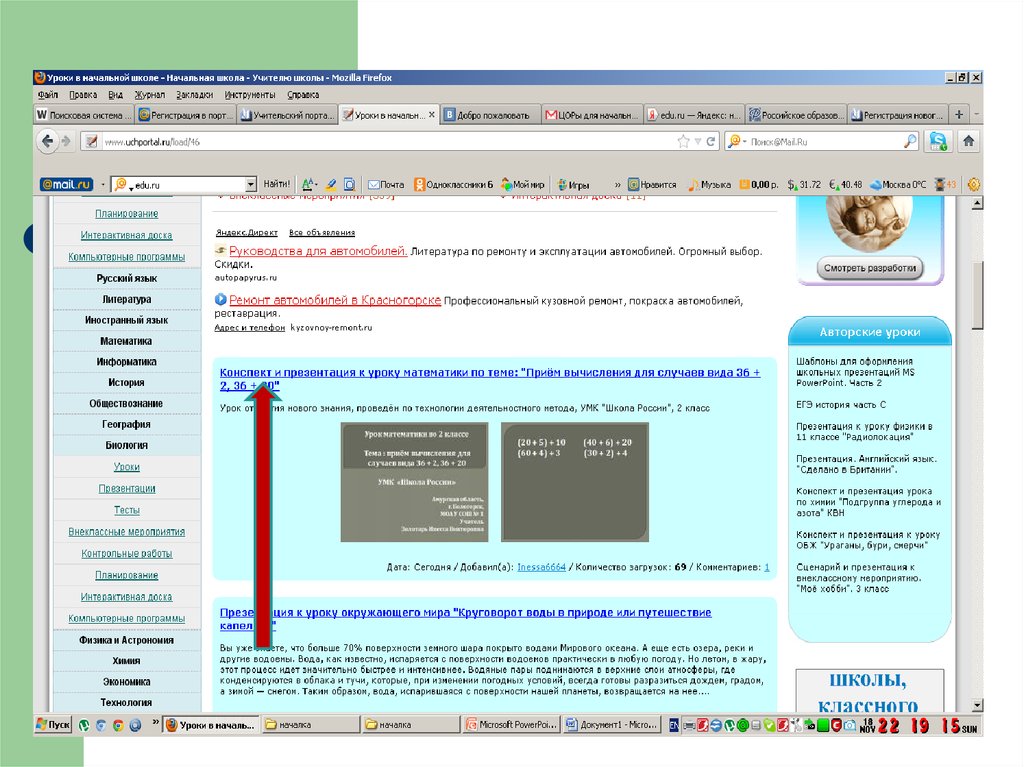
Task: Expand the edu.ru toolbar search dropdown
Action: coord(251,185)
